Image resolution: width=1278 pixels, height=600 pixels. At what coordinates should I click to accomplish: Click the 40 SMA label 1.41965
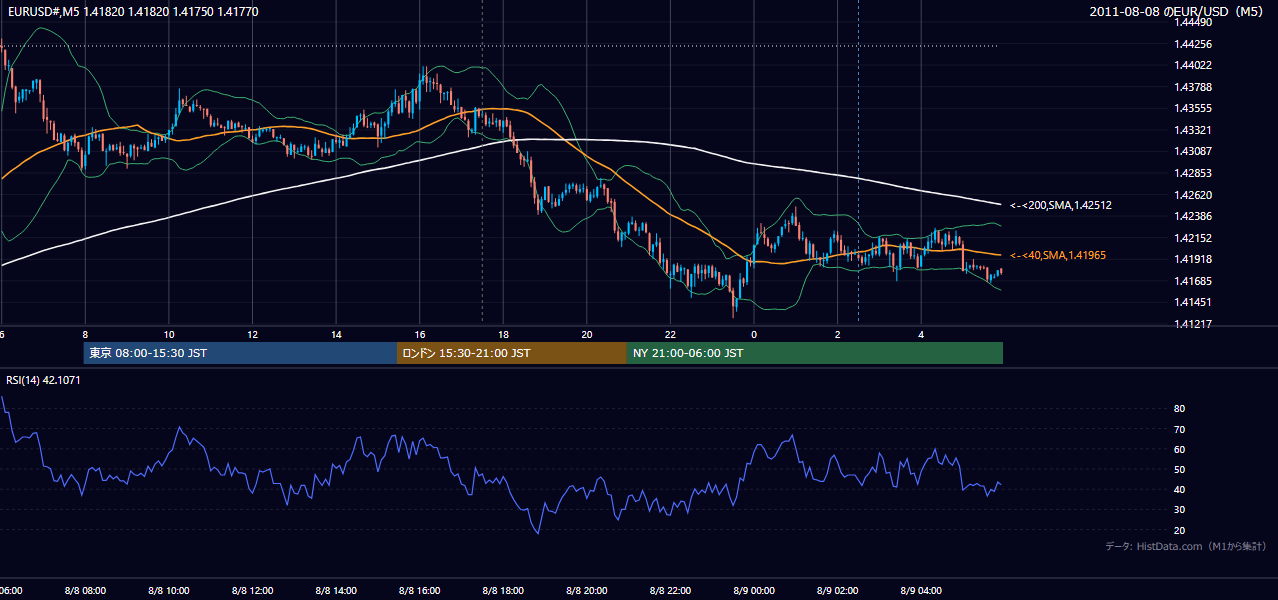[1058, 256]
